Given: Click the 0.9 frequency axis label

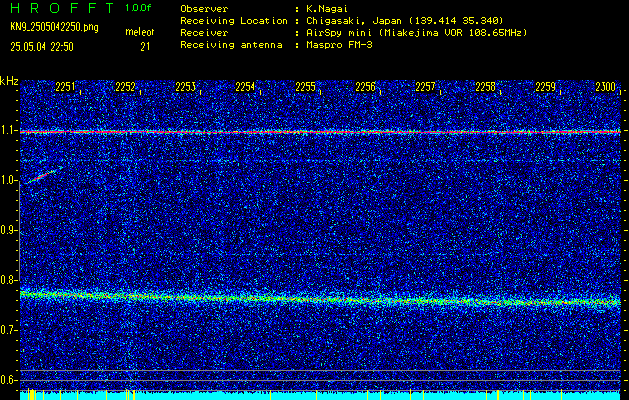Looking at the screenshot, I should (x=8, y=230).
